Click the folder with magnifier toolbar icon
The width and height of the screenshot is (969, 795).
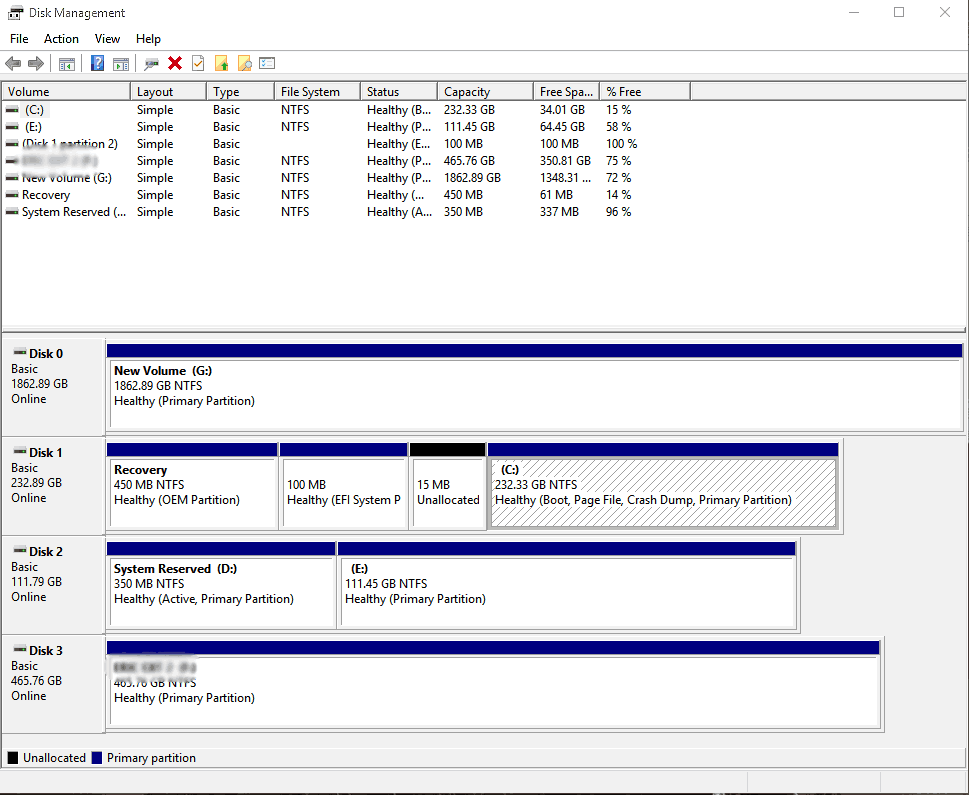pyautogui.click(x=244, y=63)
